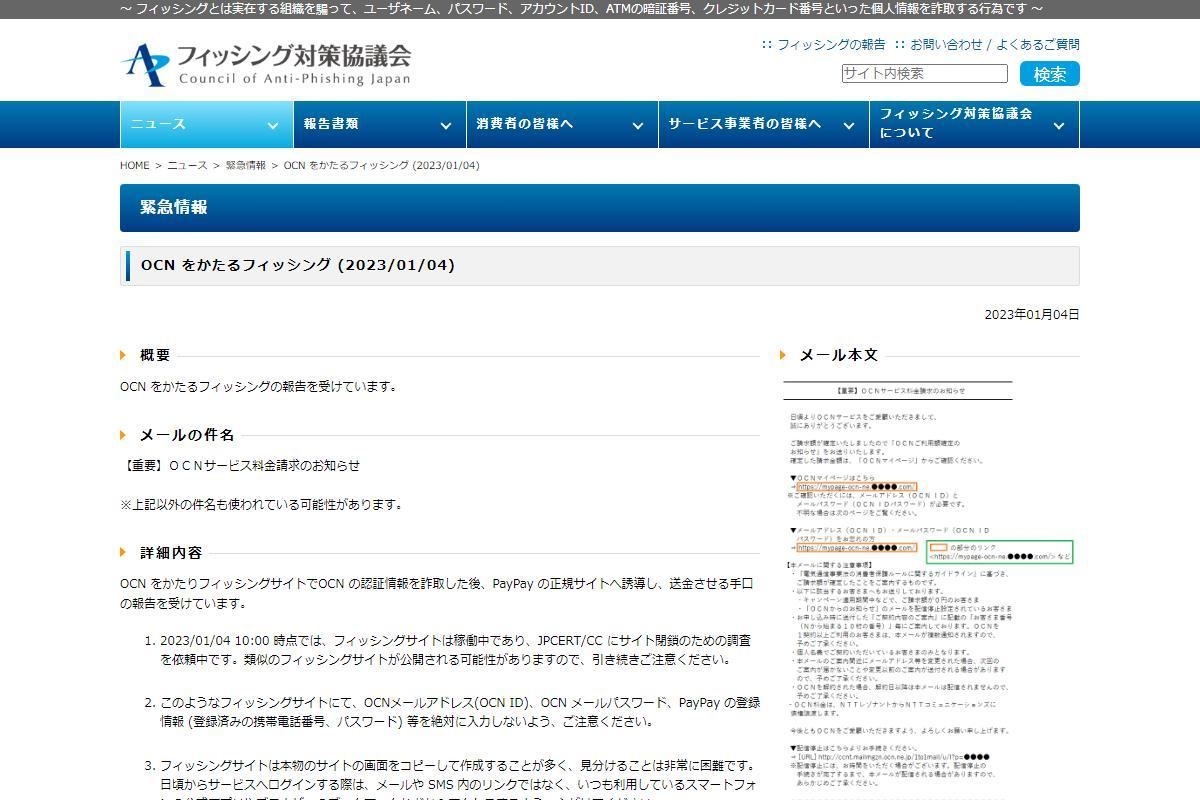Image resolution: width=1200 pixels, height=800 pixels.
Task: Click the メールの件名 section heading
Action: point(187,435)
